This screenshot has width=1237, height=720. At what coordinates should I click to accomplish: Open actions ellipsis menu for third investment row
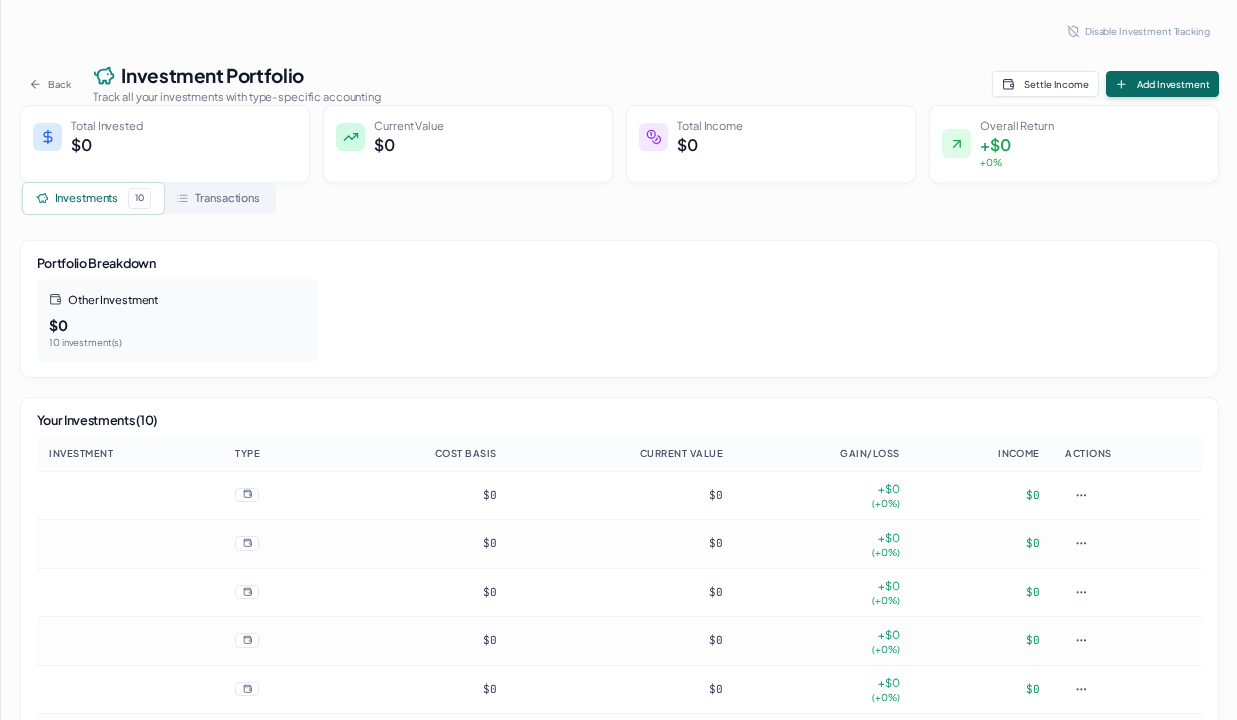tap(1081, 592)
